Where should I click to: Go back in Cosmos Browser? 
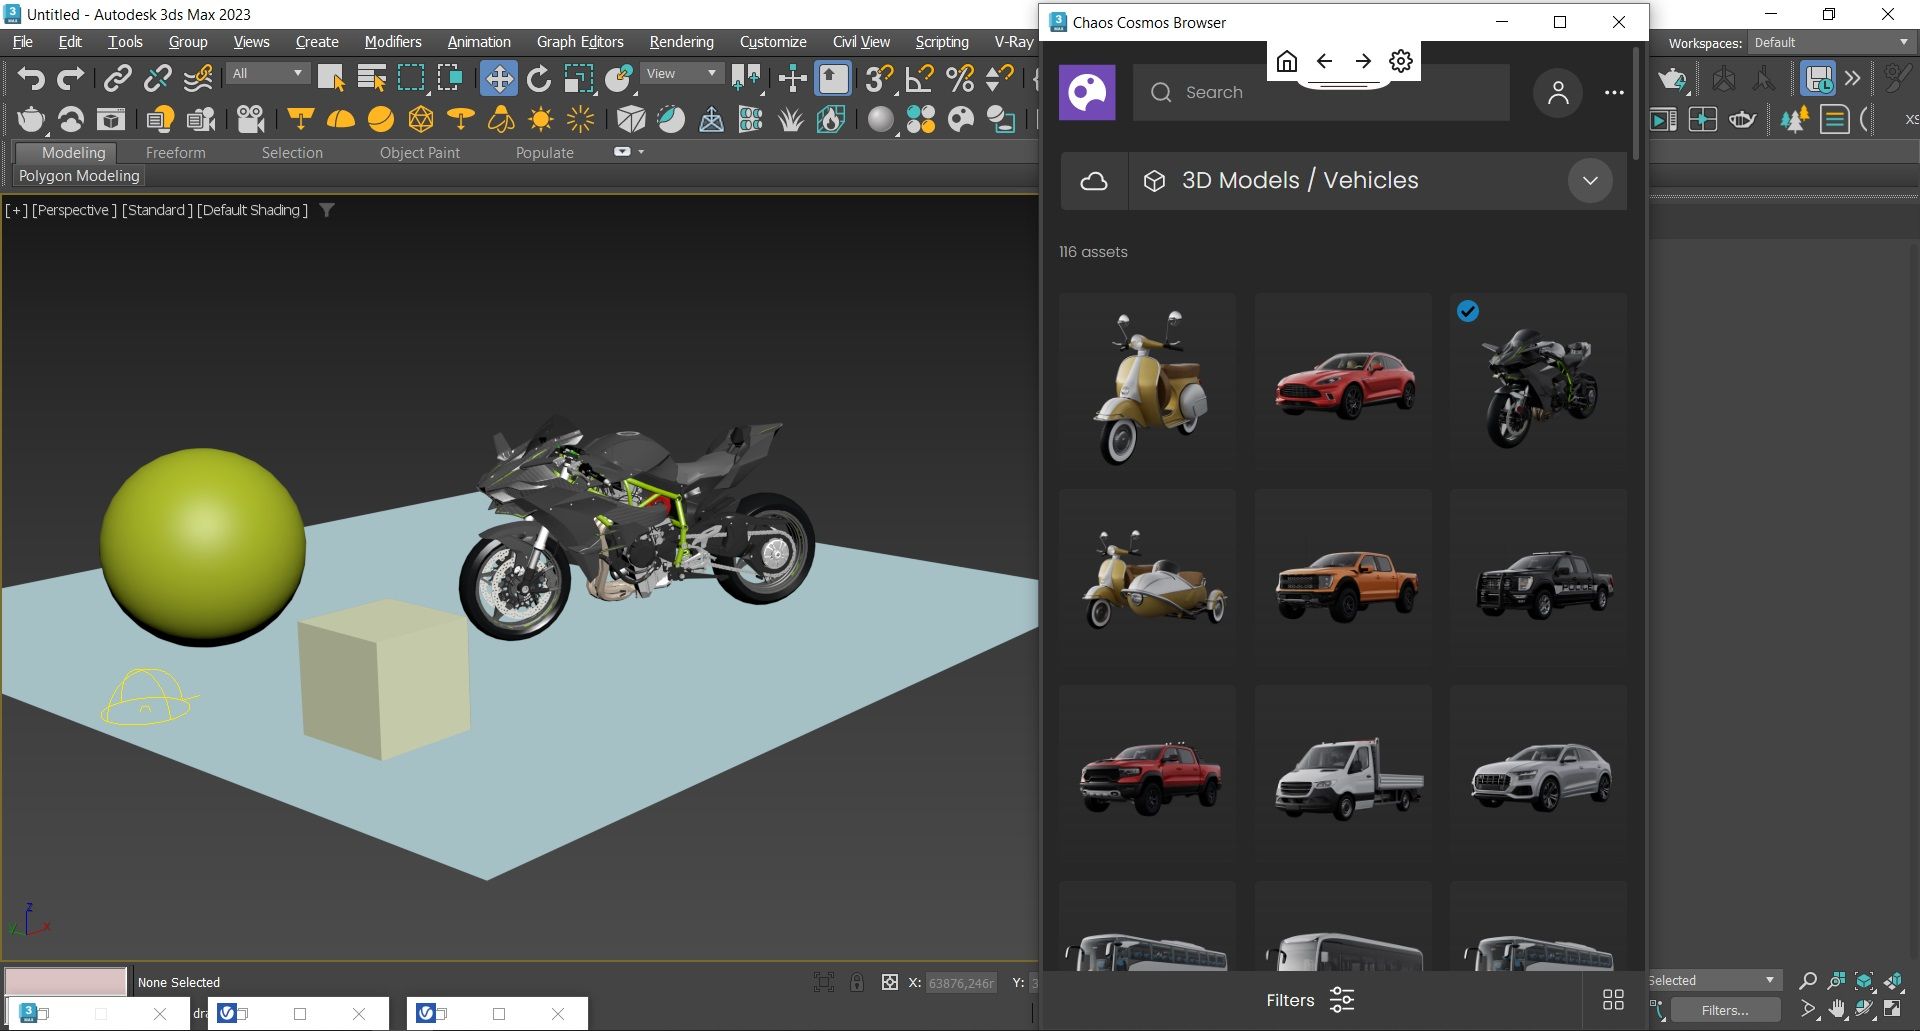point(1324,61)
